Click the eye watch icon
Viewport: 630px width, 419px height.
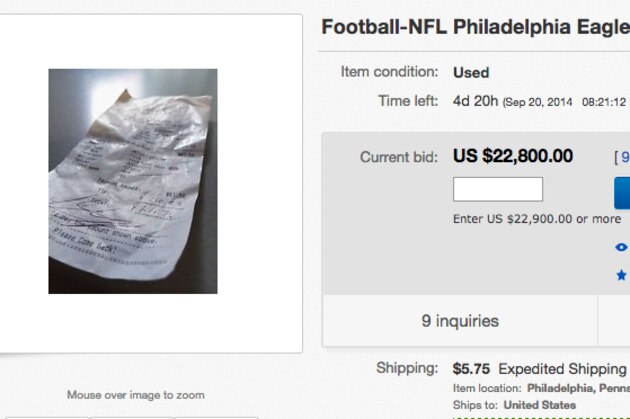point(622,247)
